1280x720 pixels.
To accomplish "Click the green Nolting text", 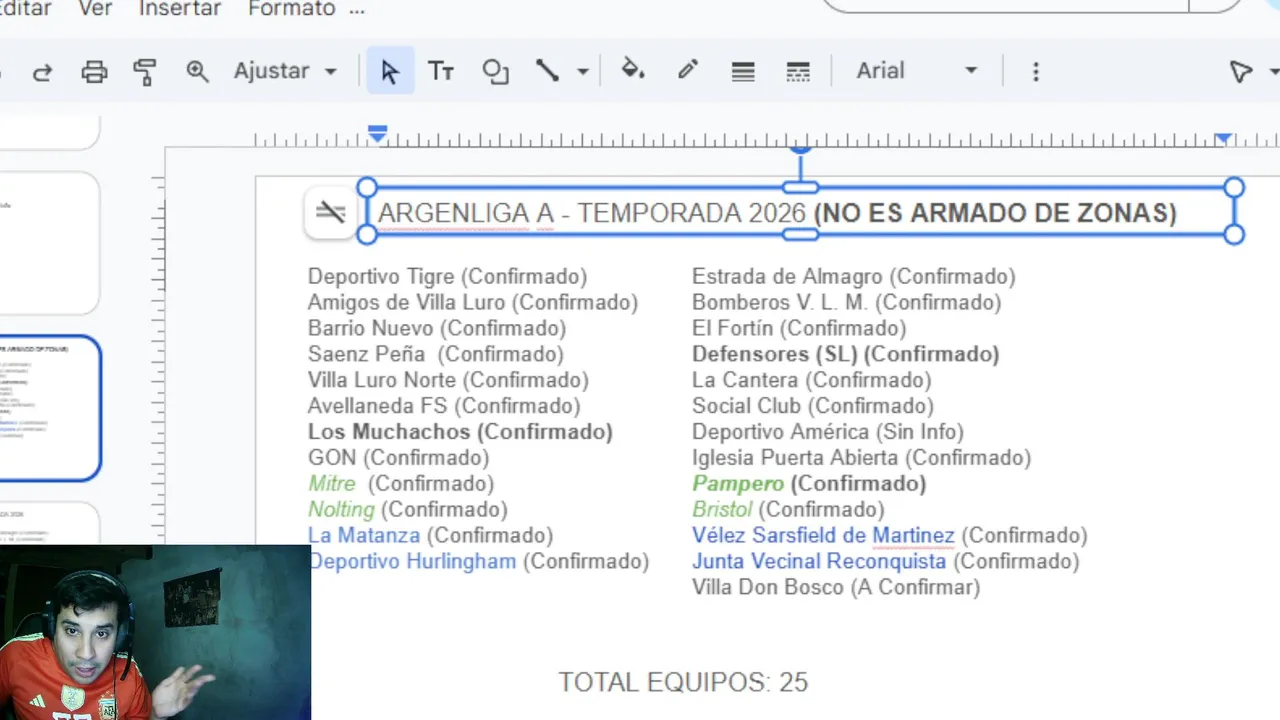I will (341, 509).
